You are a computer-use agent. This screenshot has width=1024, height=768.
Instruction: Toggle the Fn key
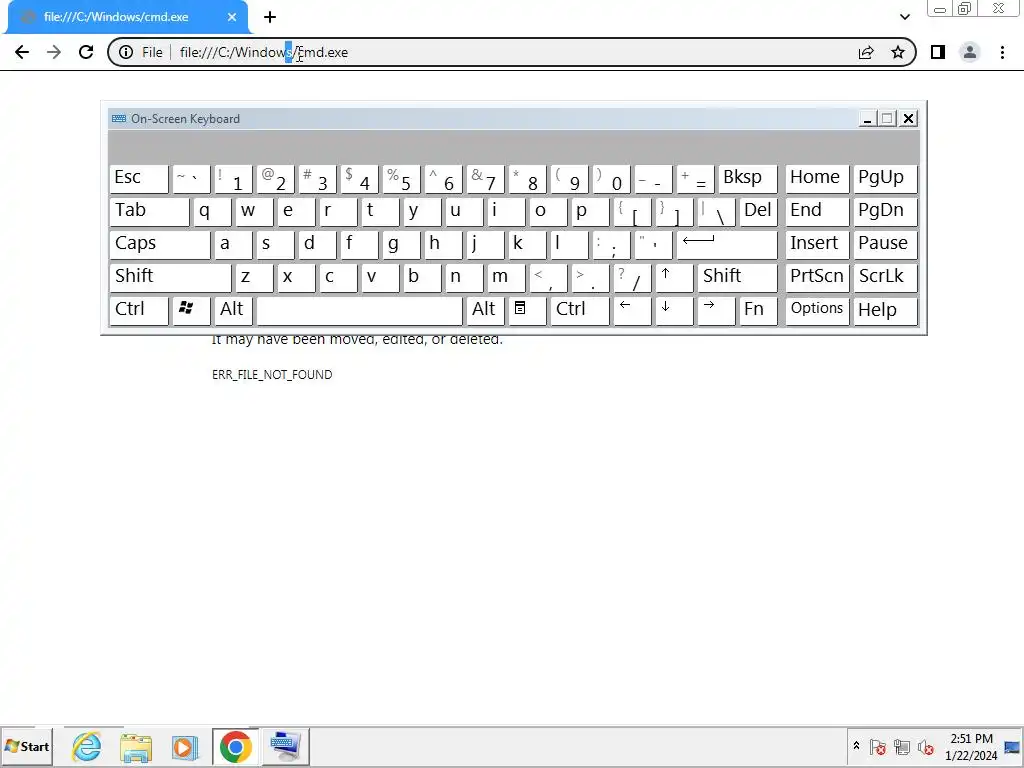click(758, 310)
